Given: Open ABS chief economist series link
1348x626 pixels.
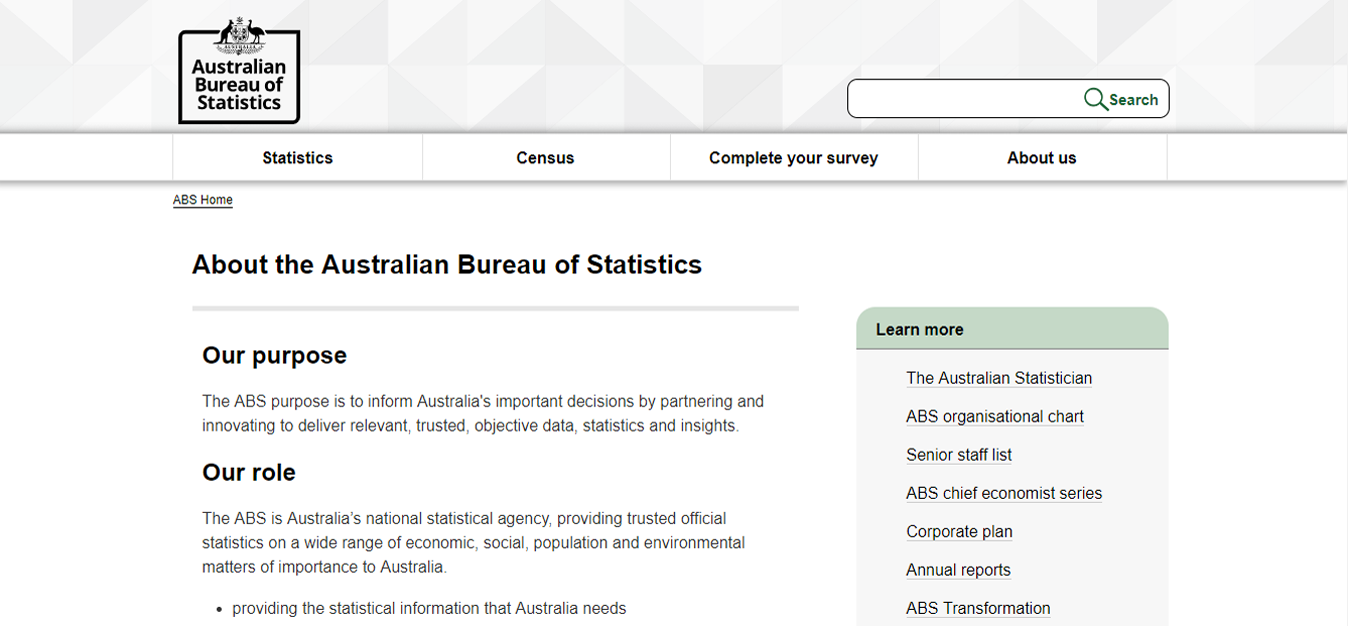Looking at the screenshot, I should 1004,493.
